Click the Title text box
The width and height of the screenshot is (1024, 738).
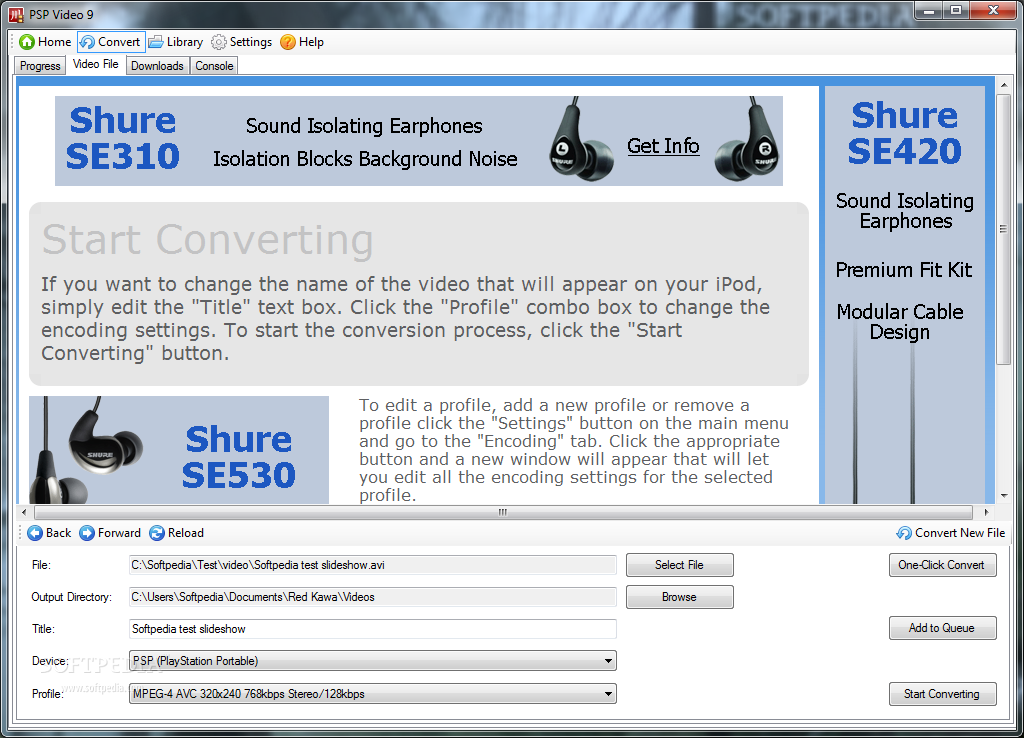372,629
